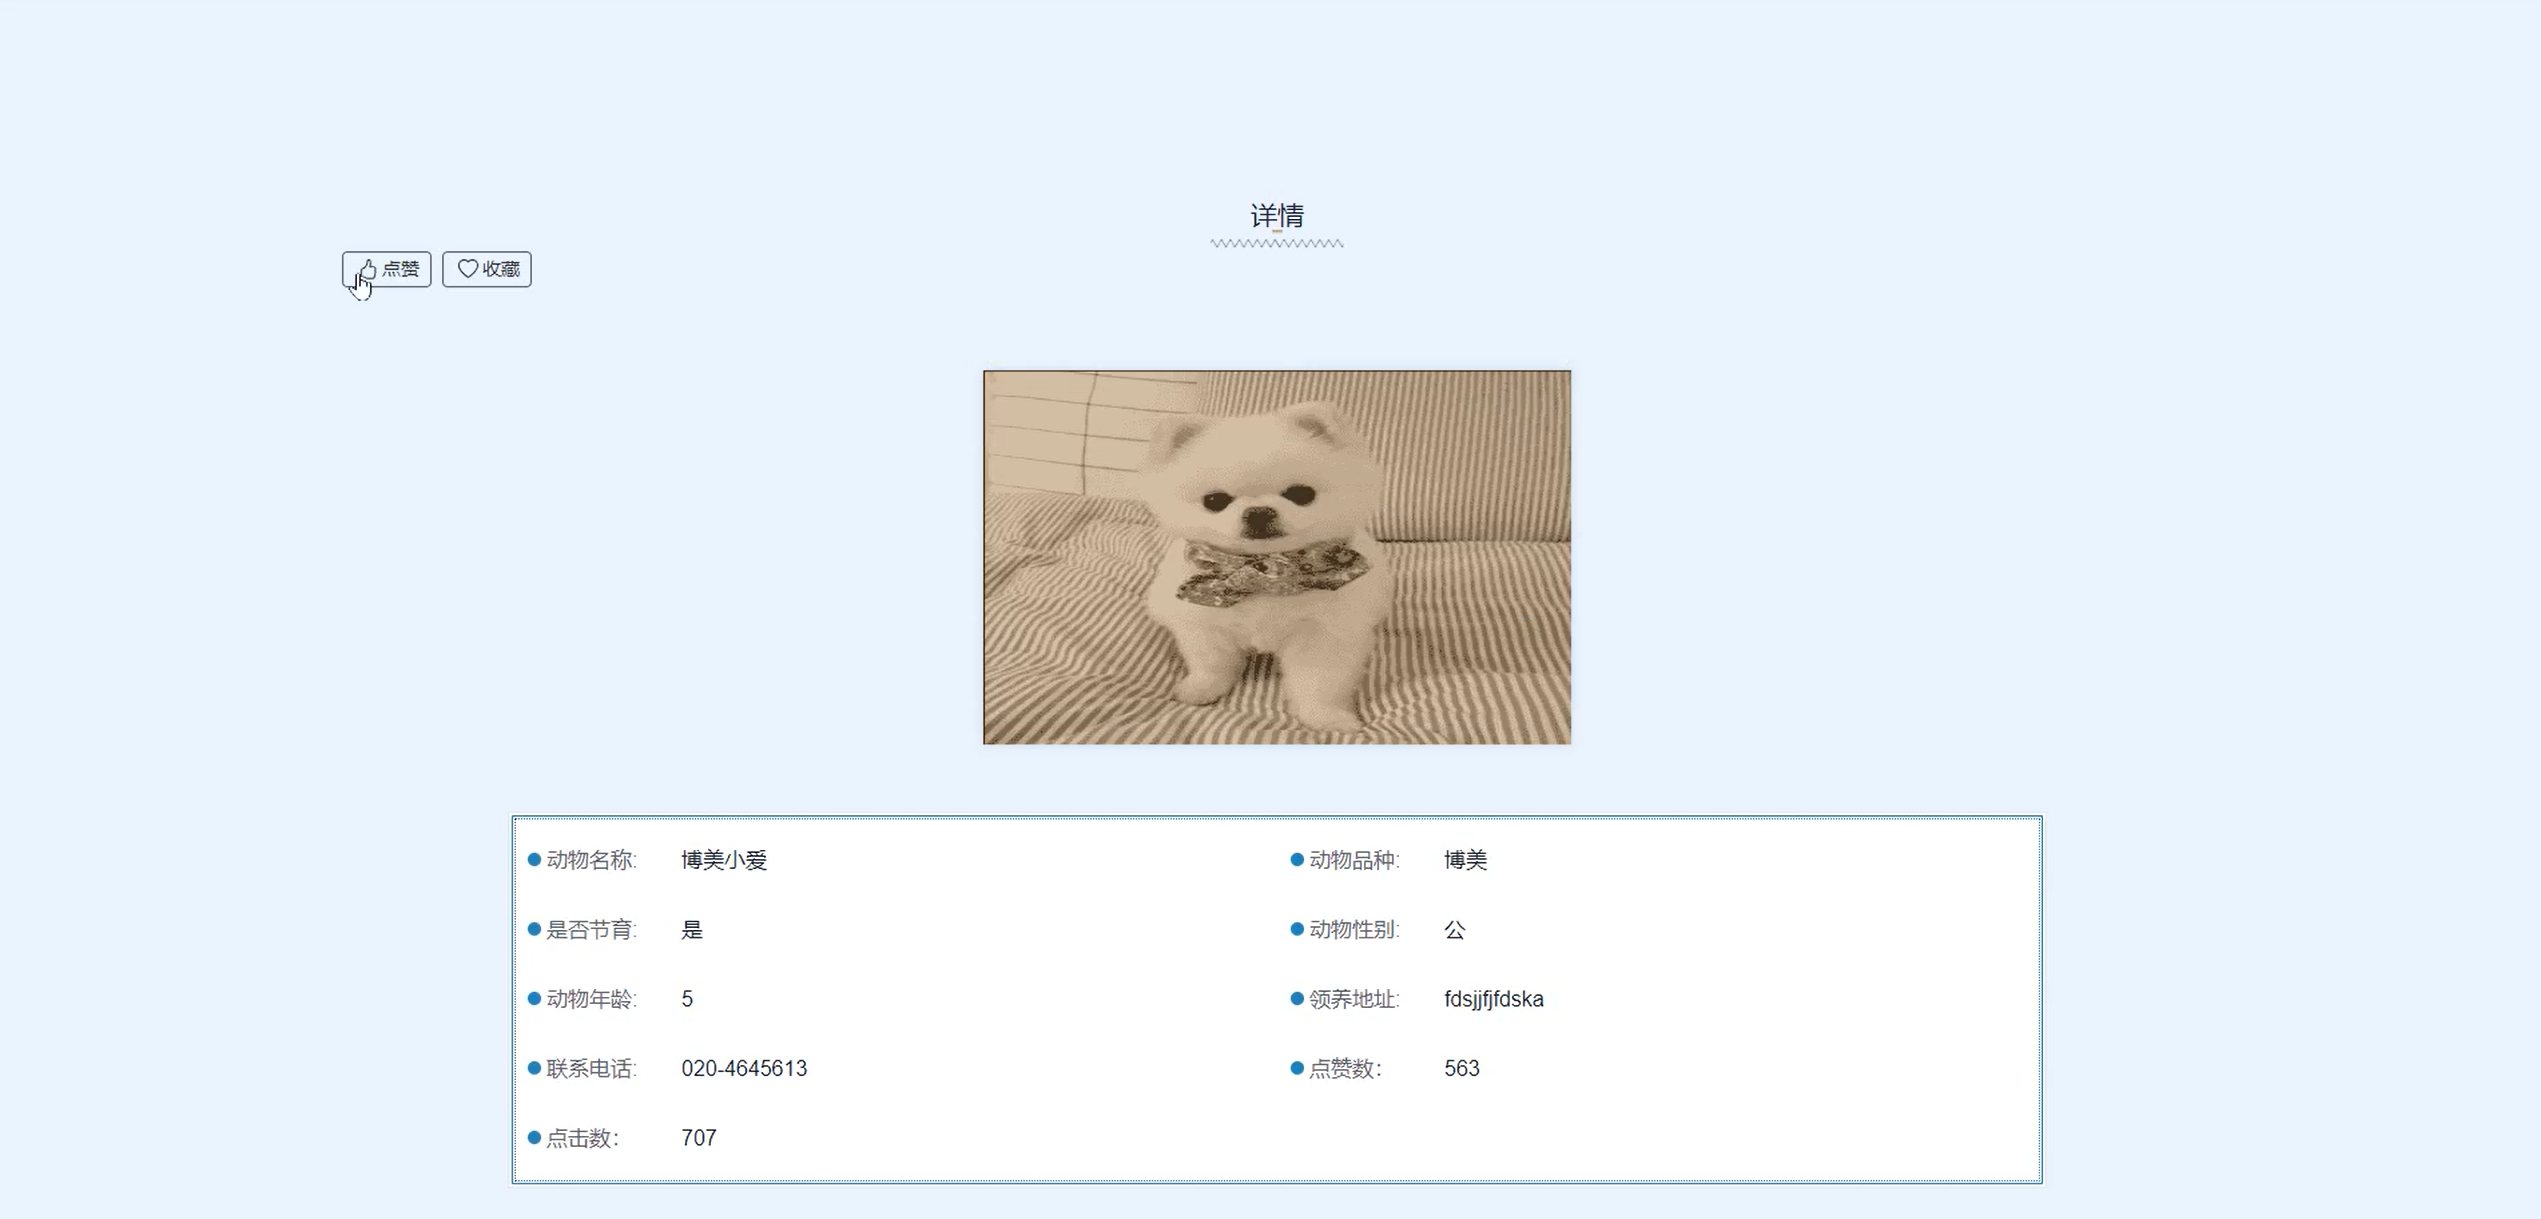Viewport: 2541px width, 1219px height.
Task: Click the blue bullet beside 点击数
Action: click(534, 1138)
